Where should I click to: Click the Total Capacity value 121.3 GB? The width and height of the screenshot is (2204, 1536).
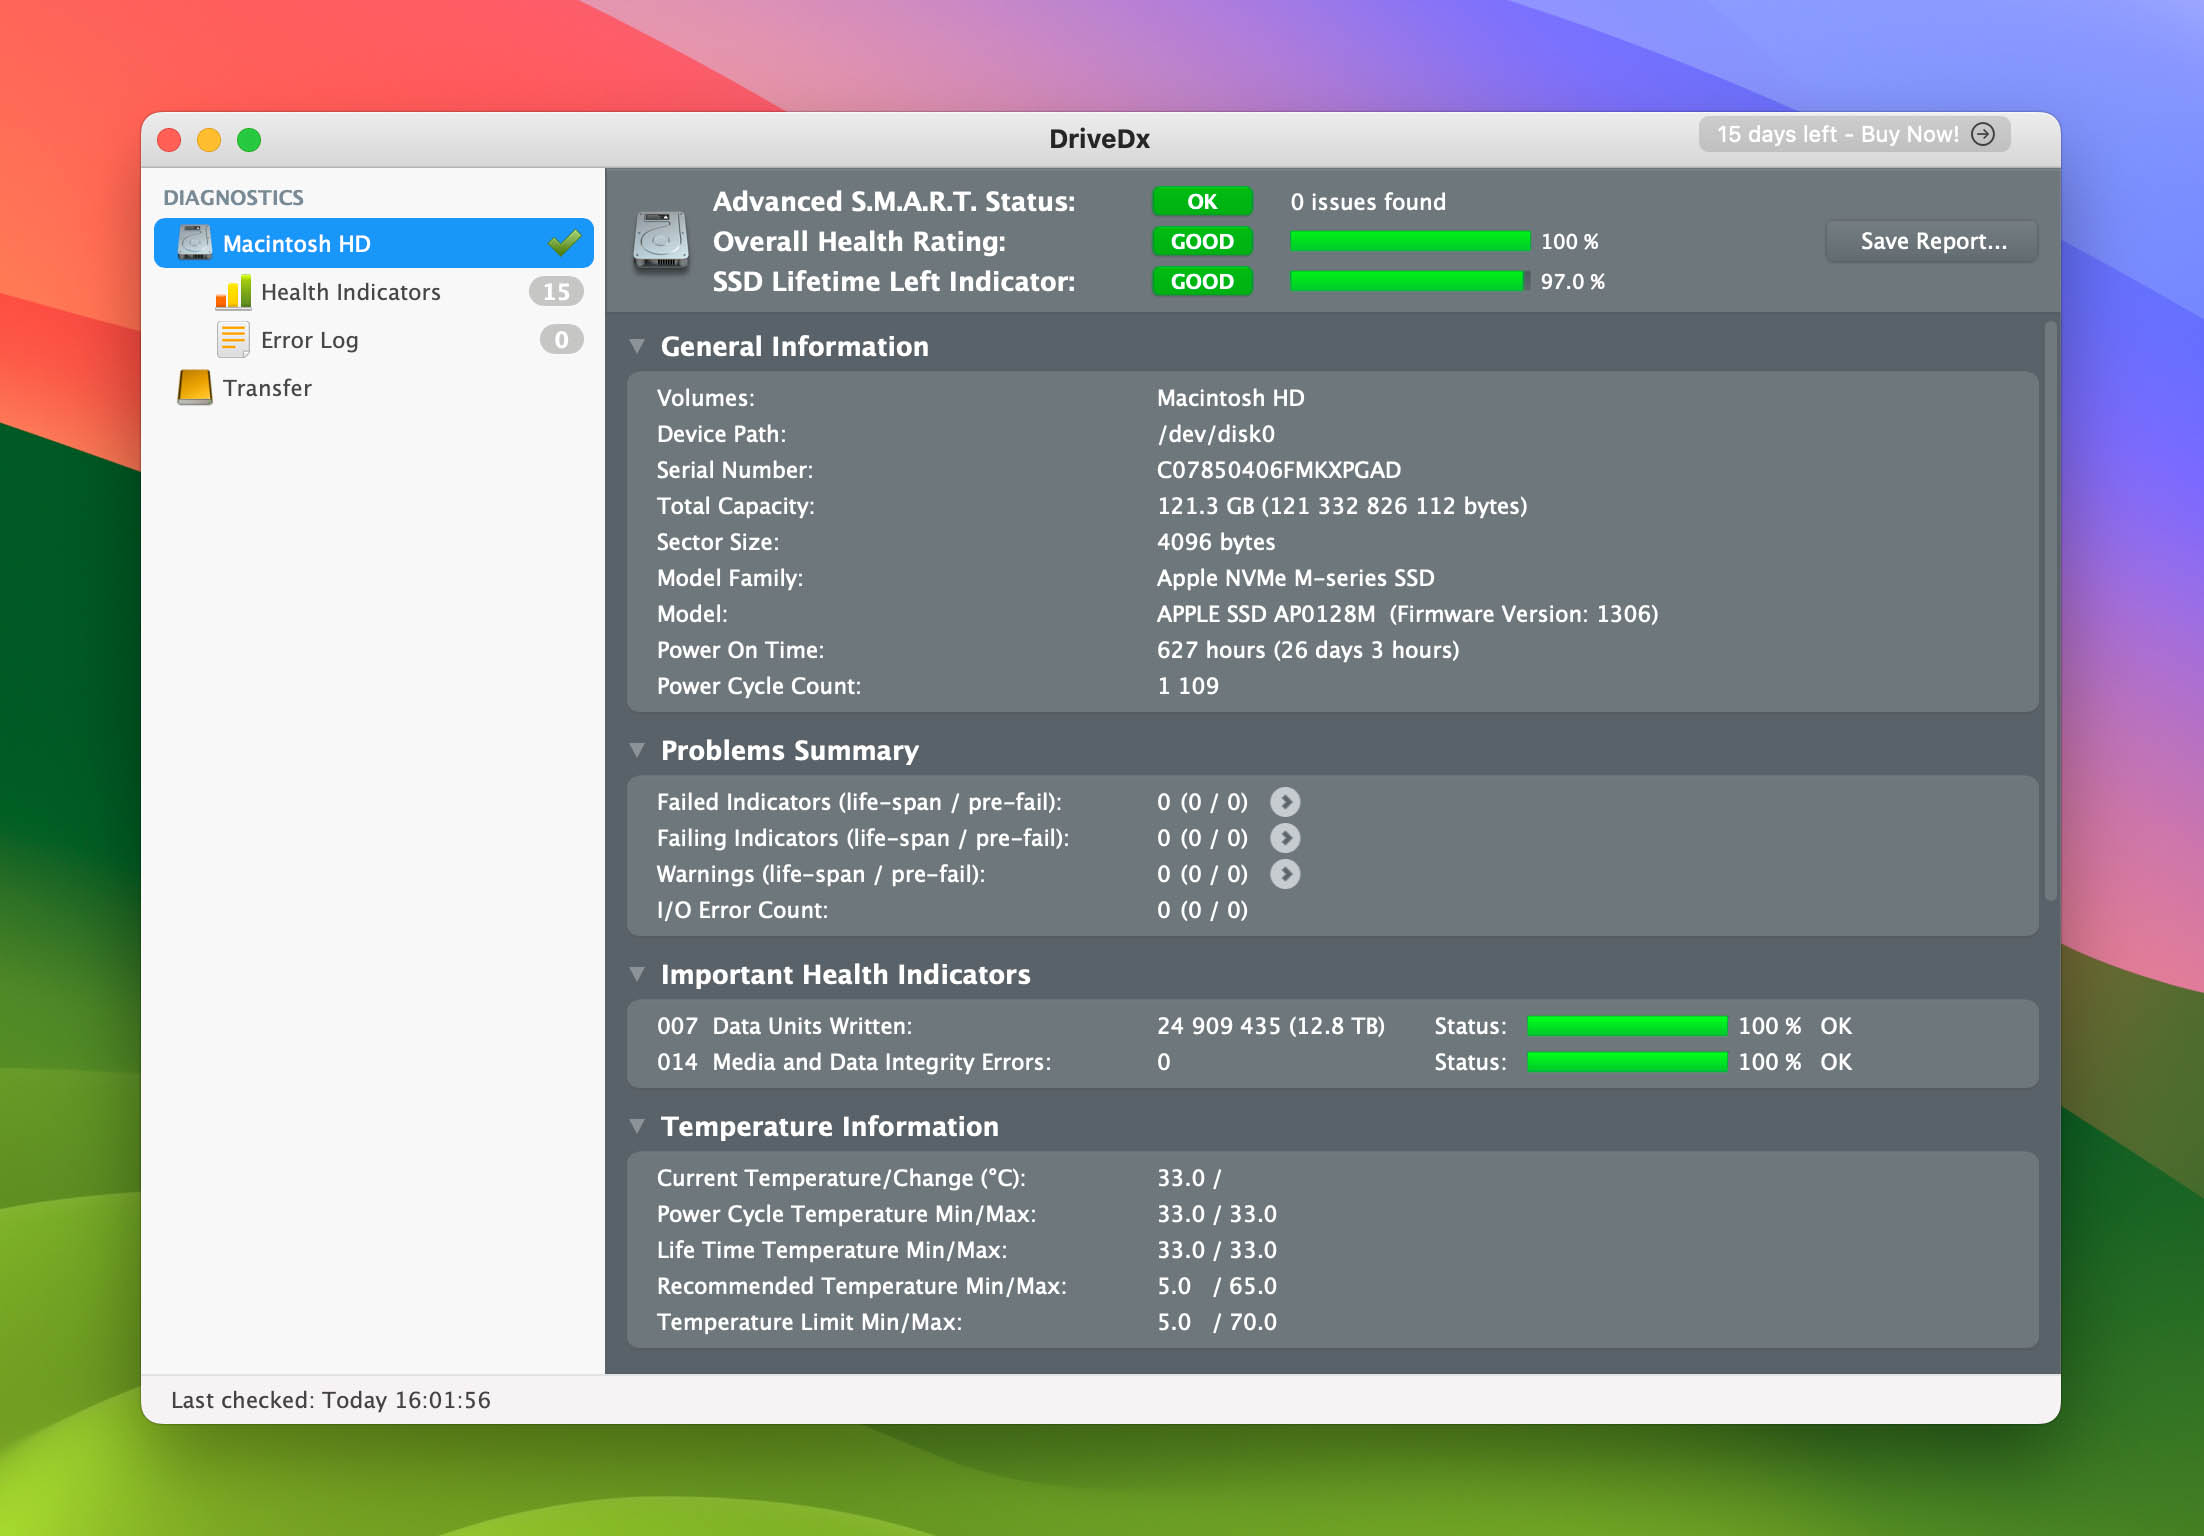click(1341, 506)
